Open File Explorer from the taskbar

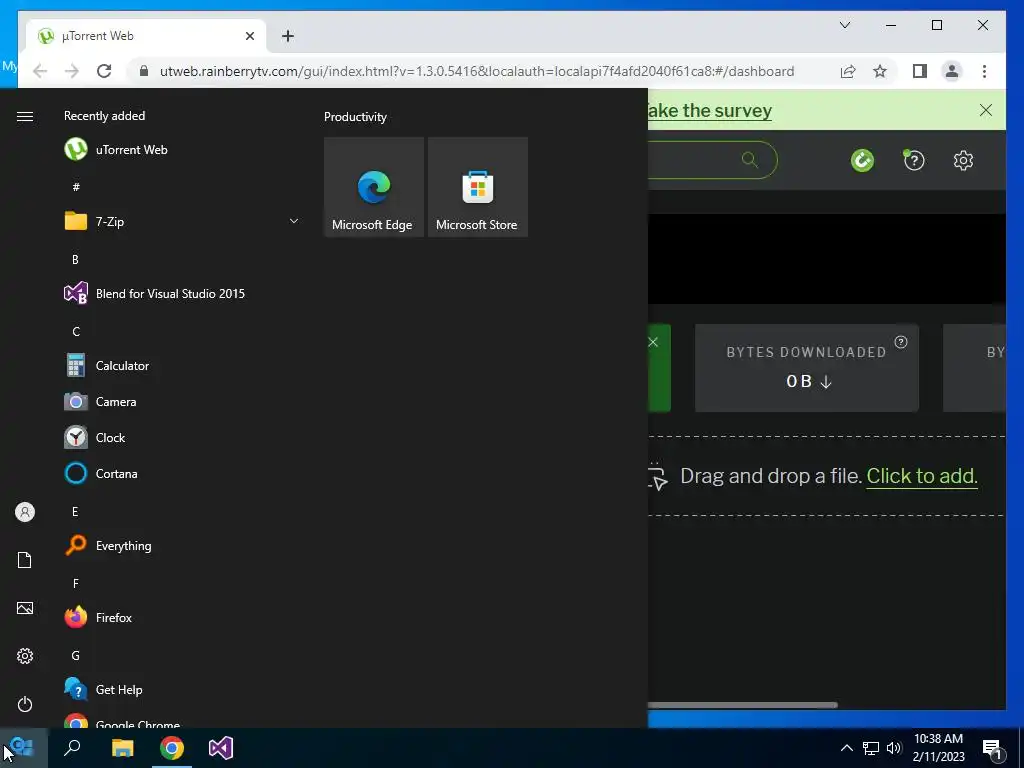[122, 748]
